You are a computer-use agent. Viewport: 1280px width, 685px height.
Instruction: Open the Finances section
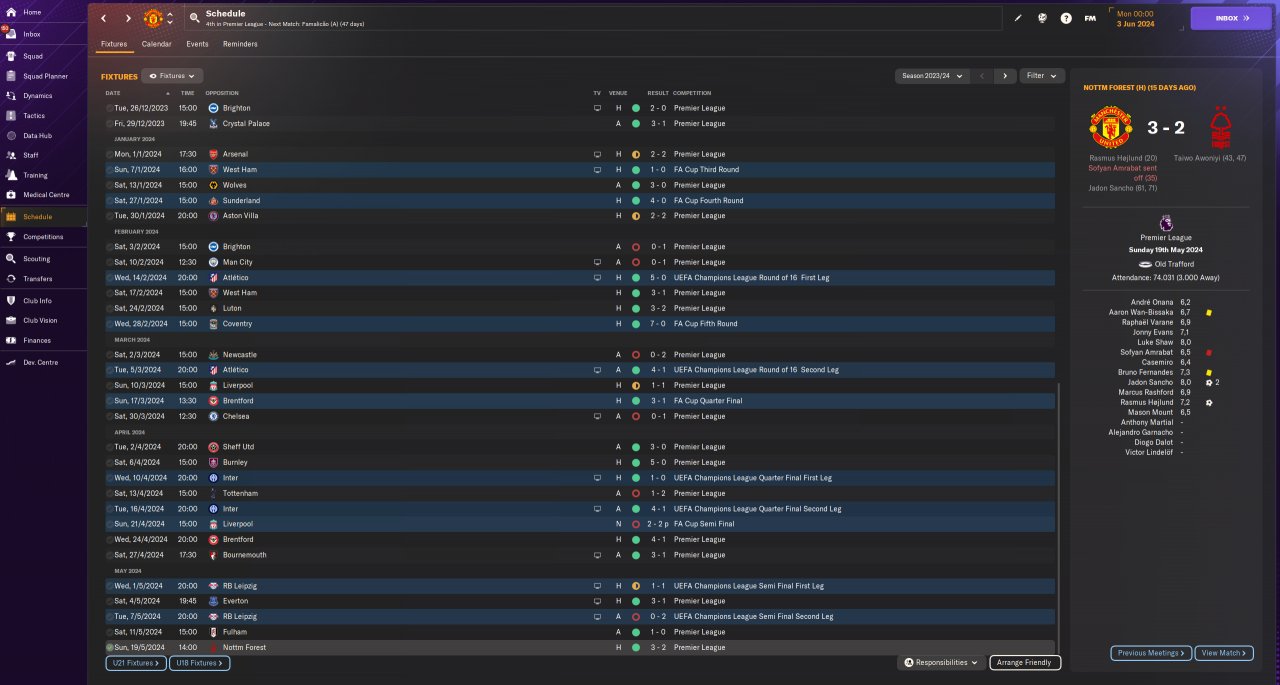43,340
